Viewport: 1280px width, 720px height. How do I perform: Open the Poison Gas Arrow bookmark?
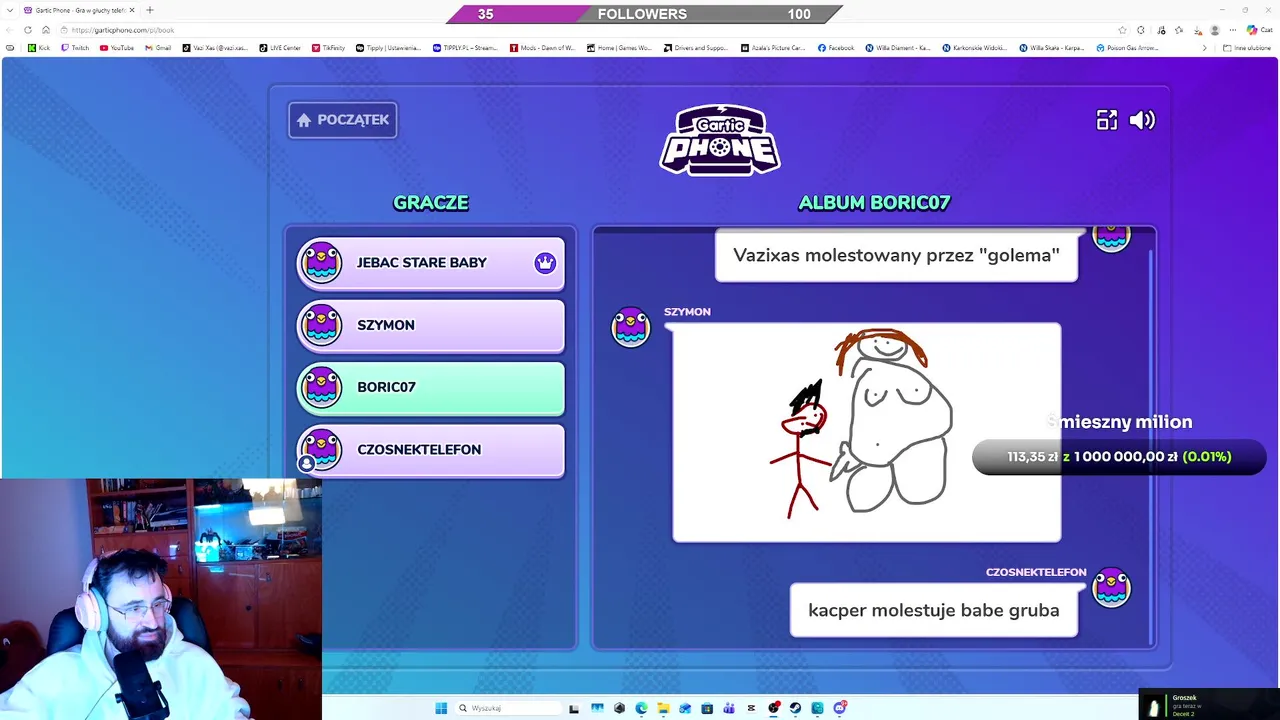(1127, 48)
